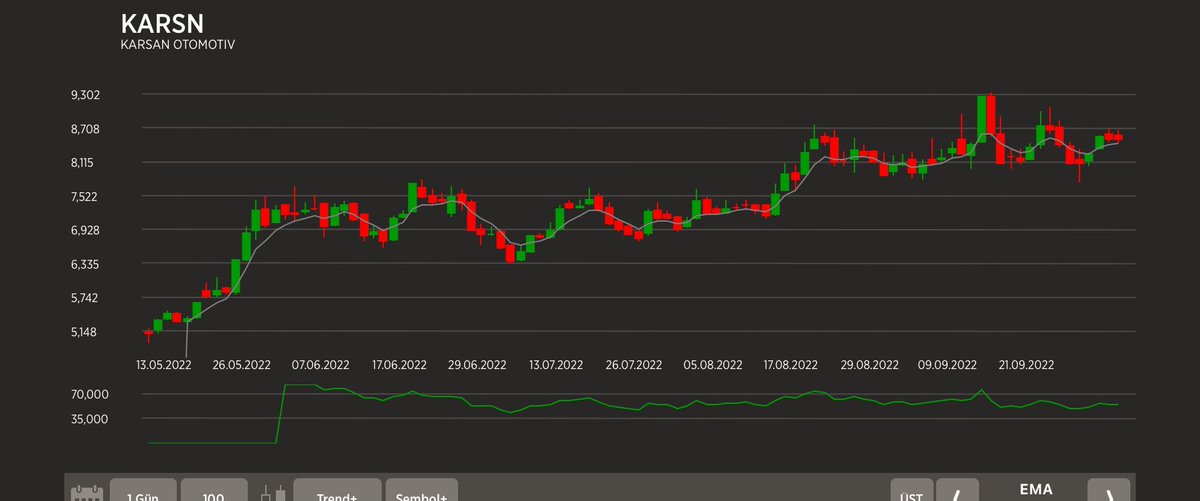Viewport: 1200px width, 501px height.
Task: Select the 13.05.2022 date label
Action: [164, 365]
